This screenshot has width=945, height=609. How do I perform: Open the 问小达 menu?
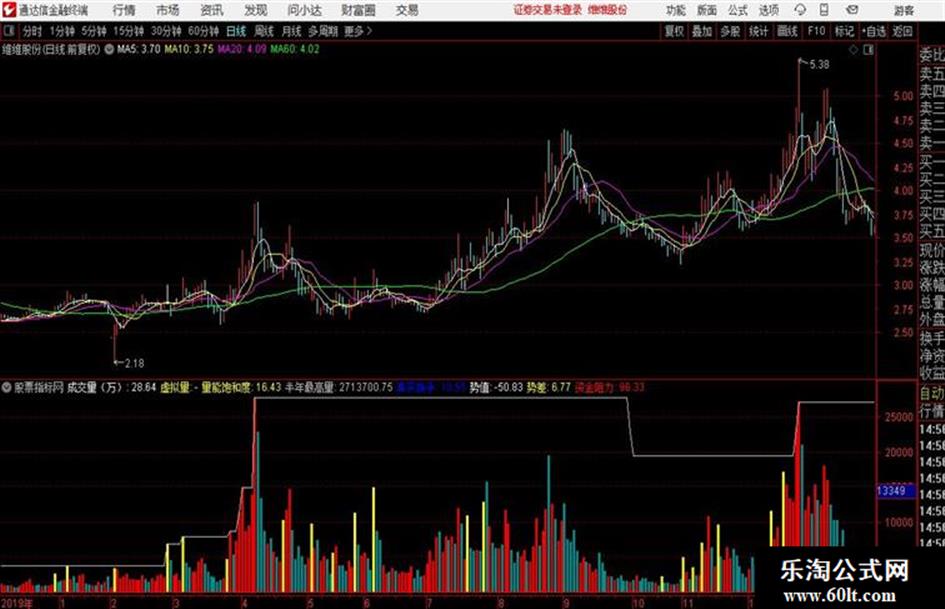click(304, 10)
